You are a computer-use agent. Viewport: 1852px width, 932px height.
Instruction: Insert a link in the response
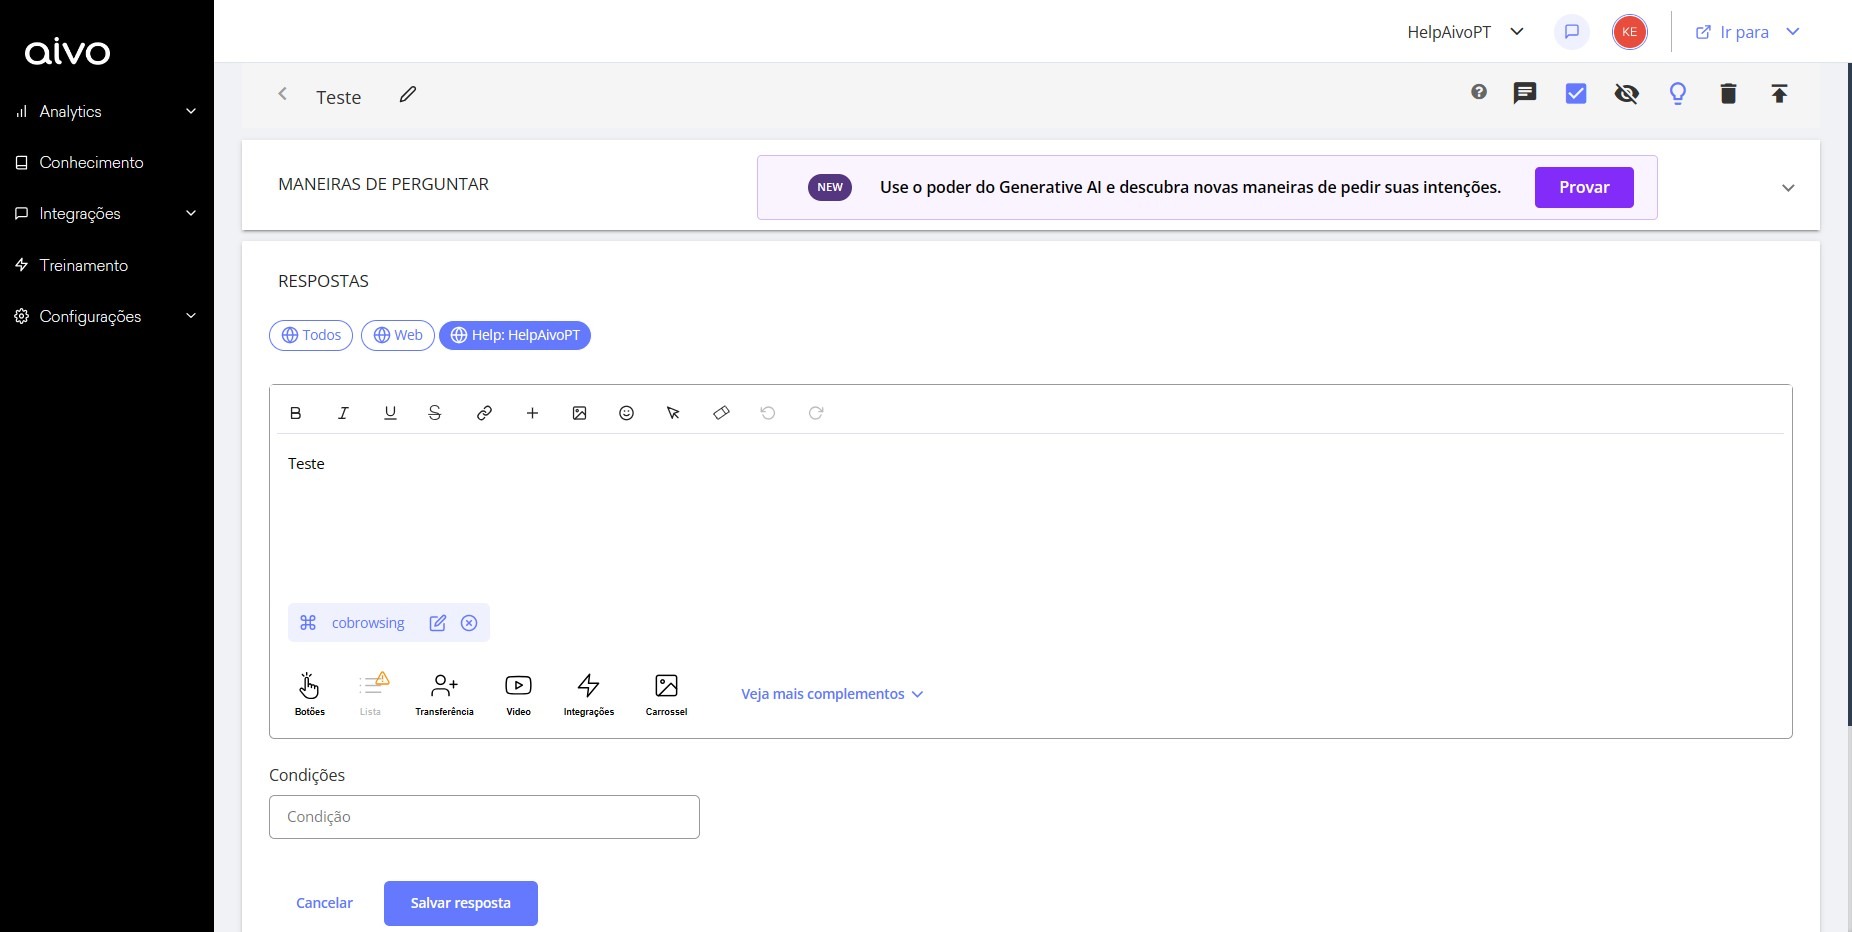(x=484, y=413)
